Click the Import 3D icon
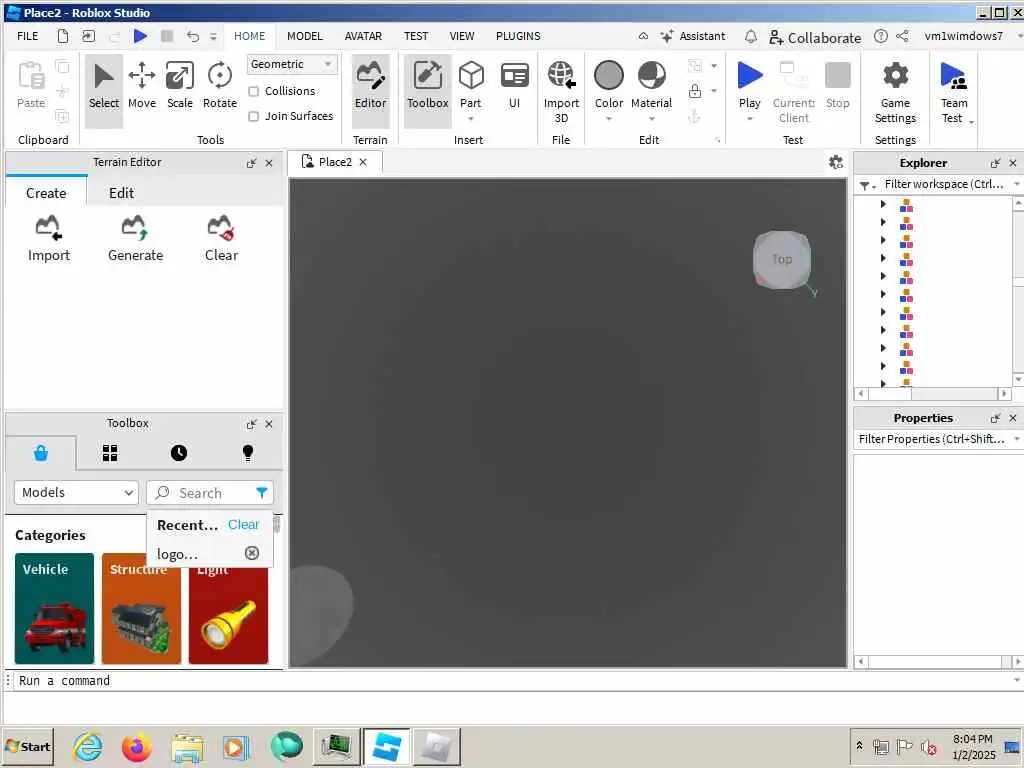 (561, 75)
